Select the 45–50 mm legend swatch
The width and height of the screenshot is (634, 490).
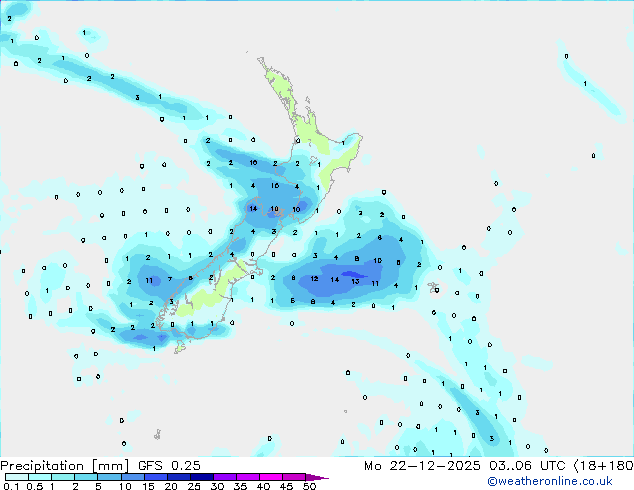click(294, 477)
